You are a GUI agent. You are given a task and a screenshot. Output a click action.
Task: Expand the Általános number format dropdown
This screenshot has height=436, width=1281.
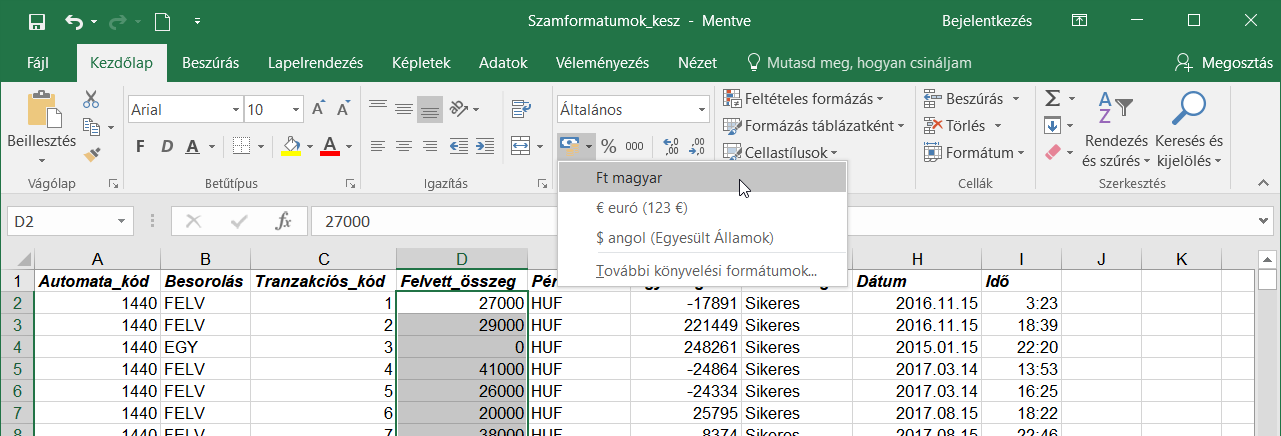pyautogui.click(x=701, y=110)
